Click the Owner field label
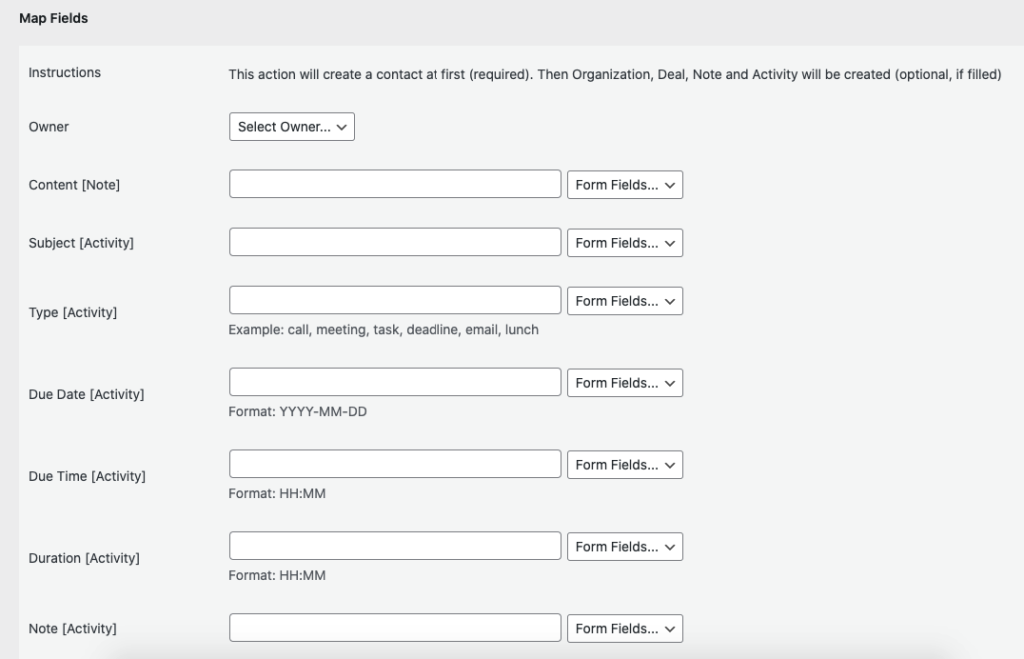Image resolution: width=1024 pixels, height=659 pixels. 48,127
